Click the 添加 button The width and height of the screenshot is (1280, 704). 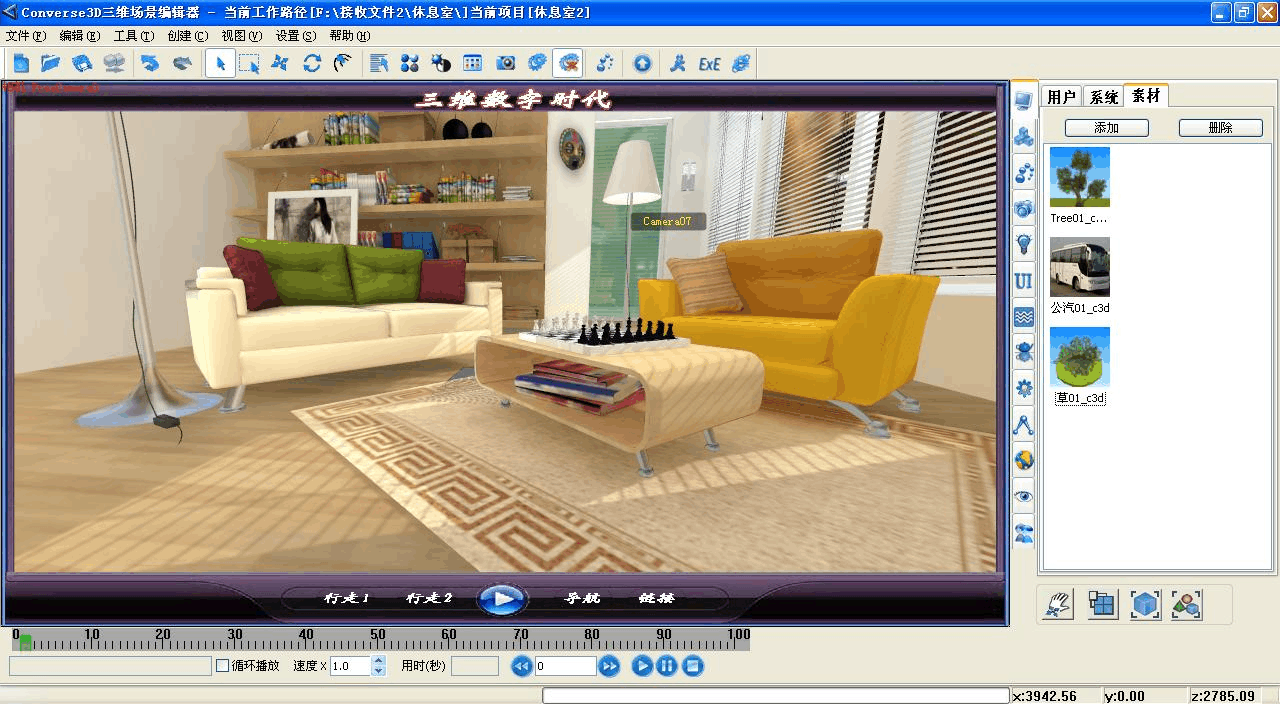pos(1107,128)
